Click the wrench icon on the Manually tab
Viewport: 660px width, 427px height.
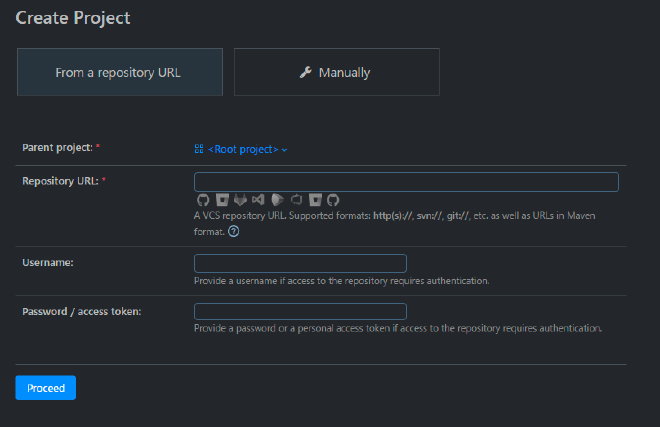tap(306, 72)
